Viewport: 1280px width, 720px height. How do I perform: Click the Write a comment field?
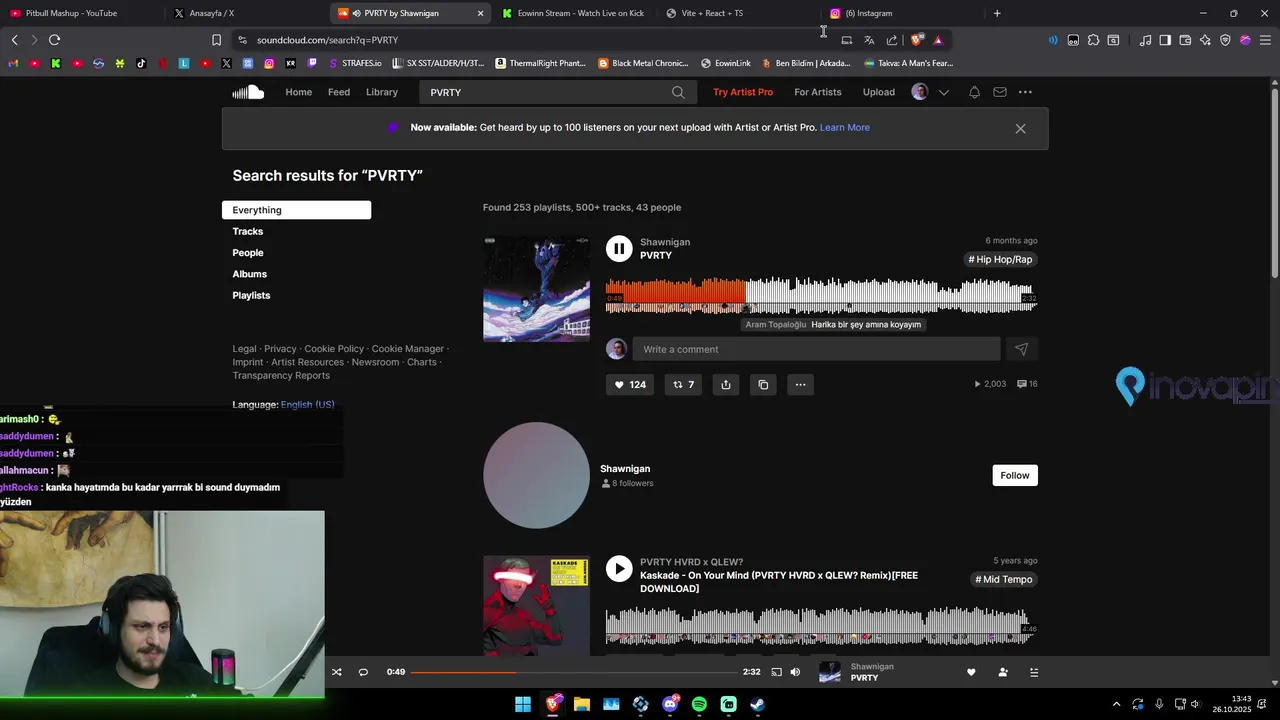(x=816, y=349)
